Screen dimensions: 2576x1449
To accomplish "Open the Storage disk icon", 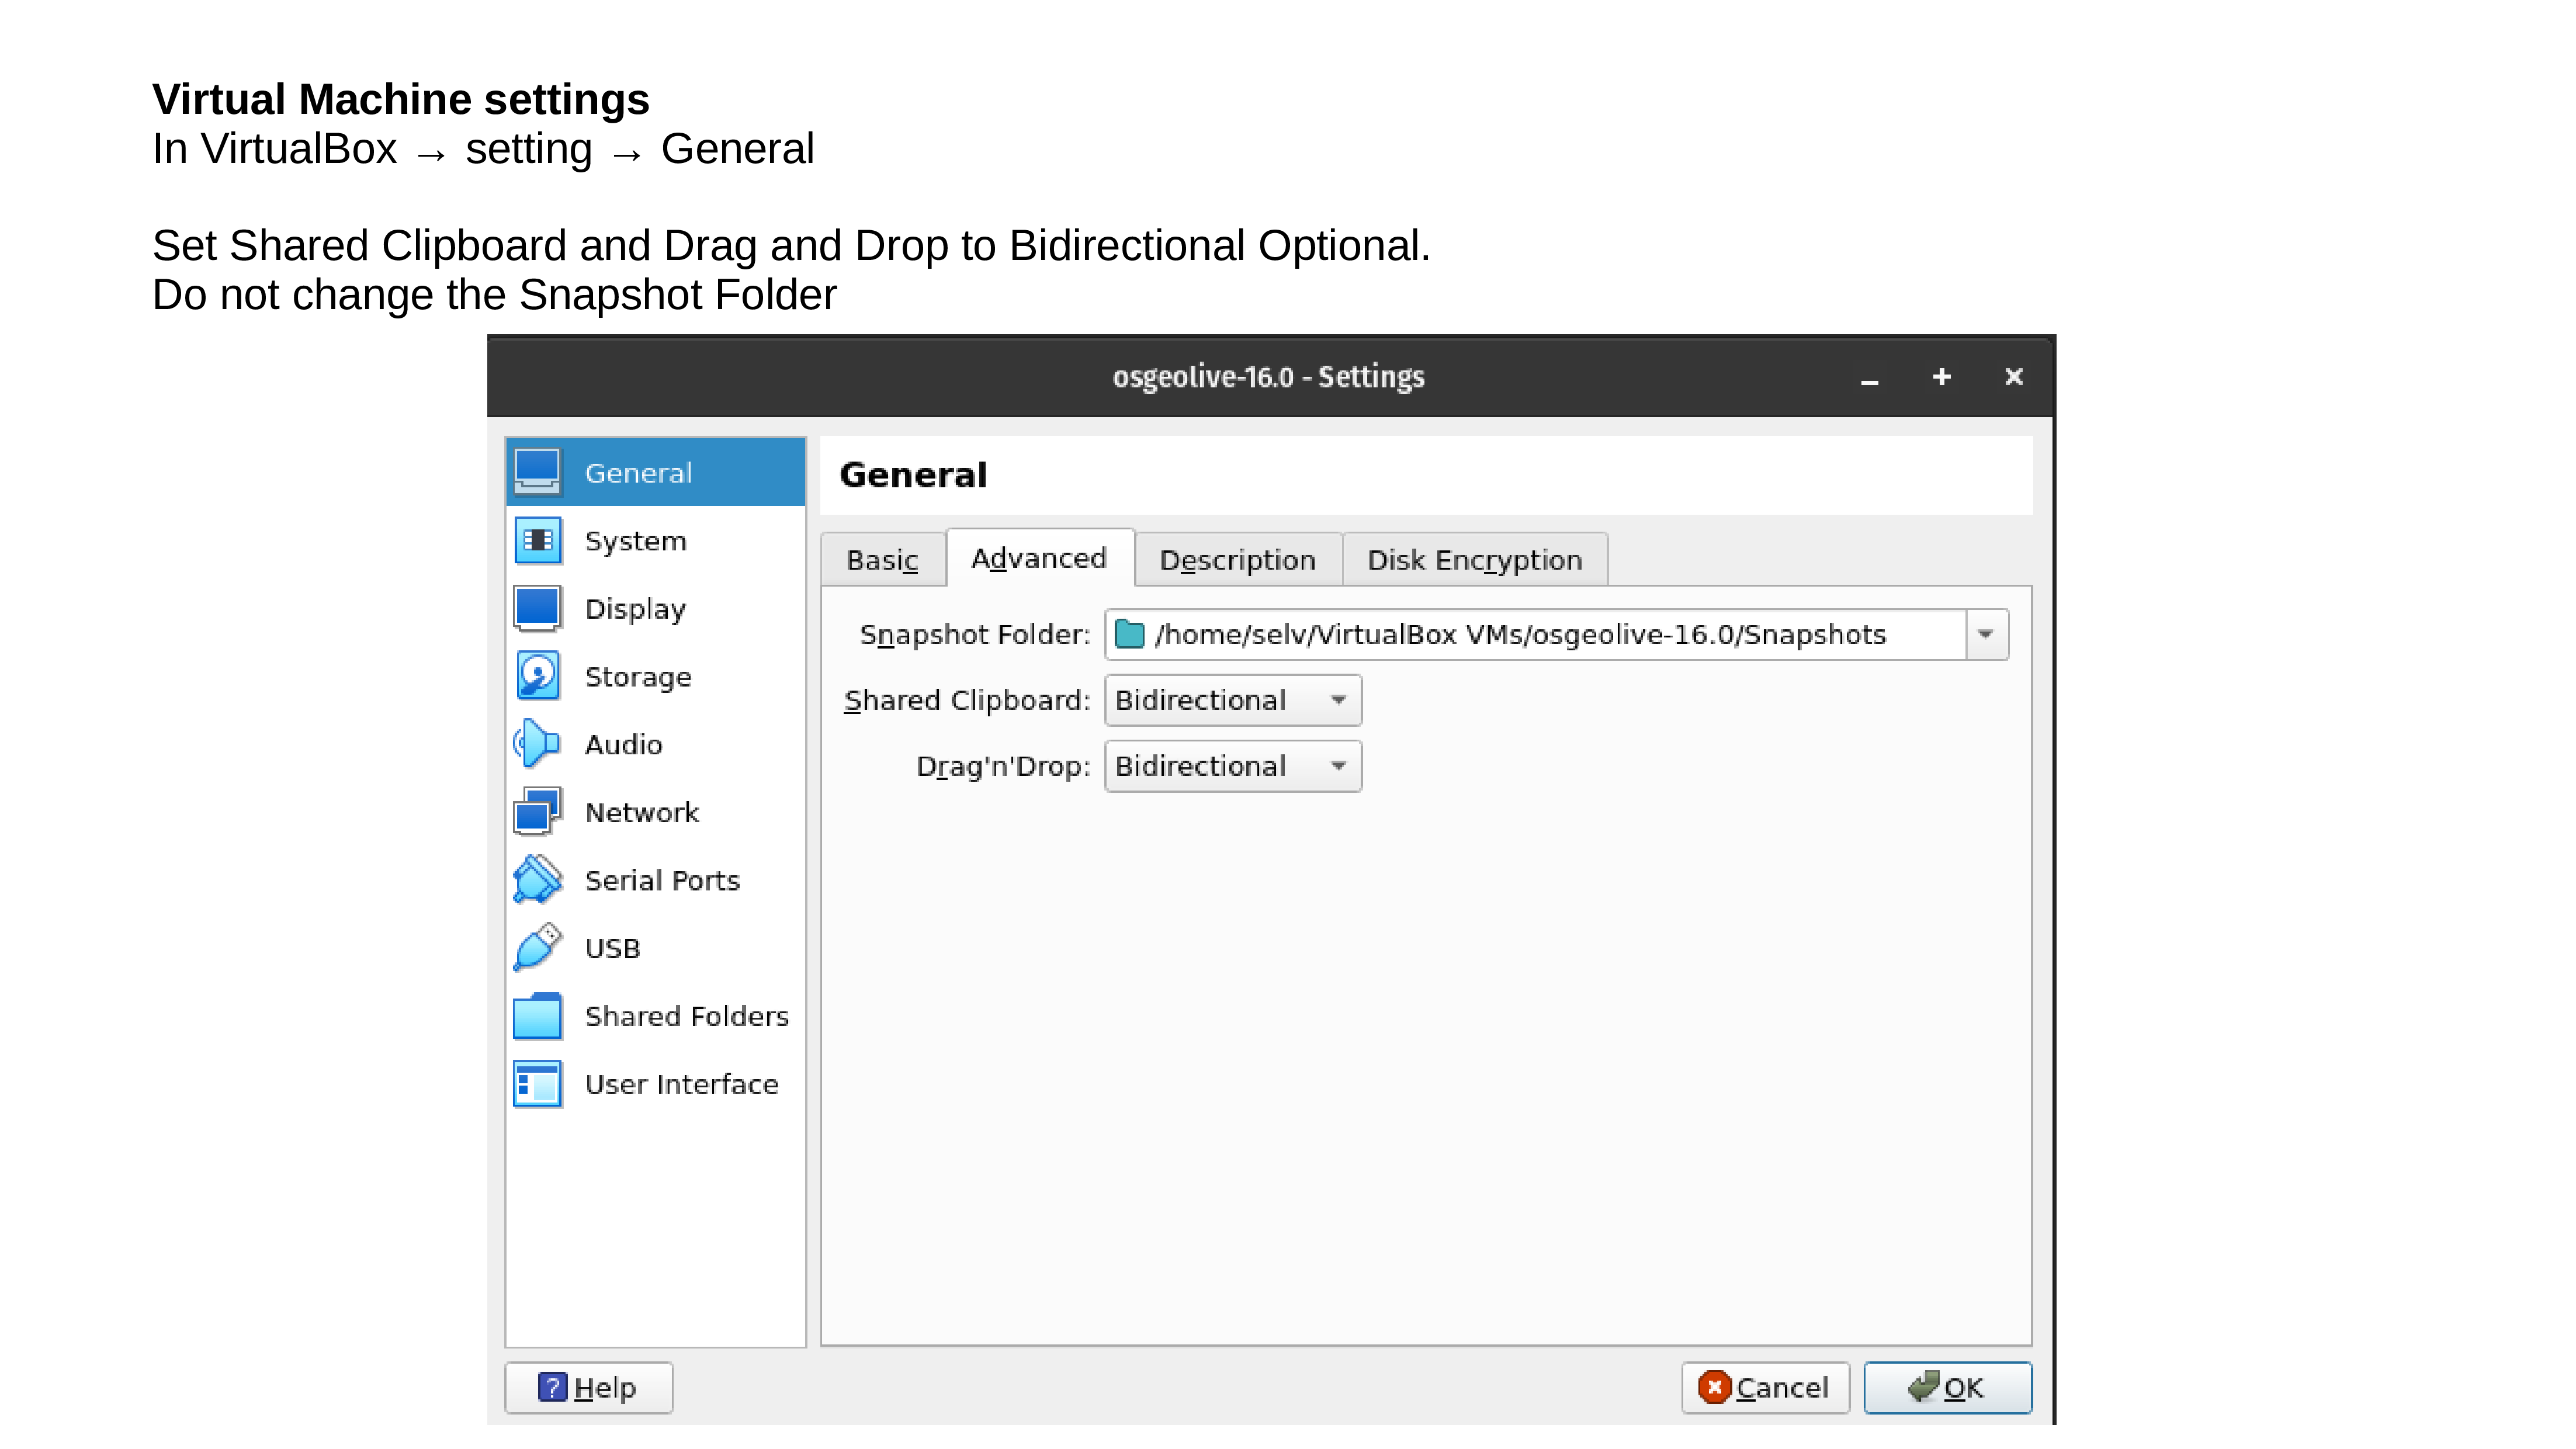I will click(x=537, y=677).
